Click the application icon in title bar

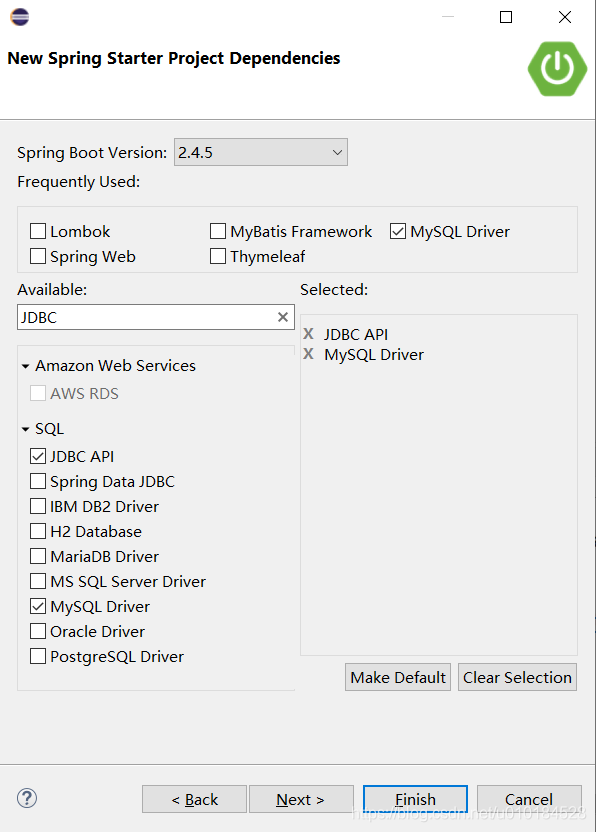[x=19, y=17]
